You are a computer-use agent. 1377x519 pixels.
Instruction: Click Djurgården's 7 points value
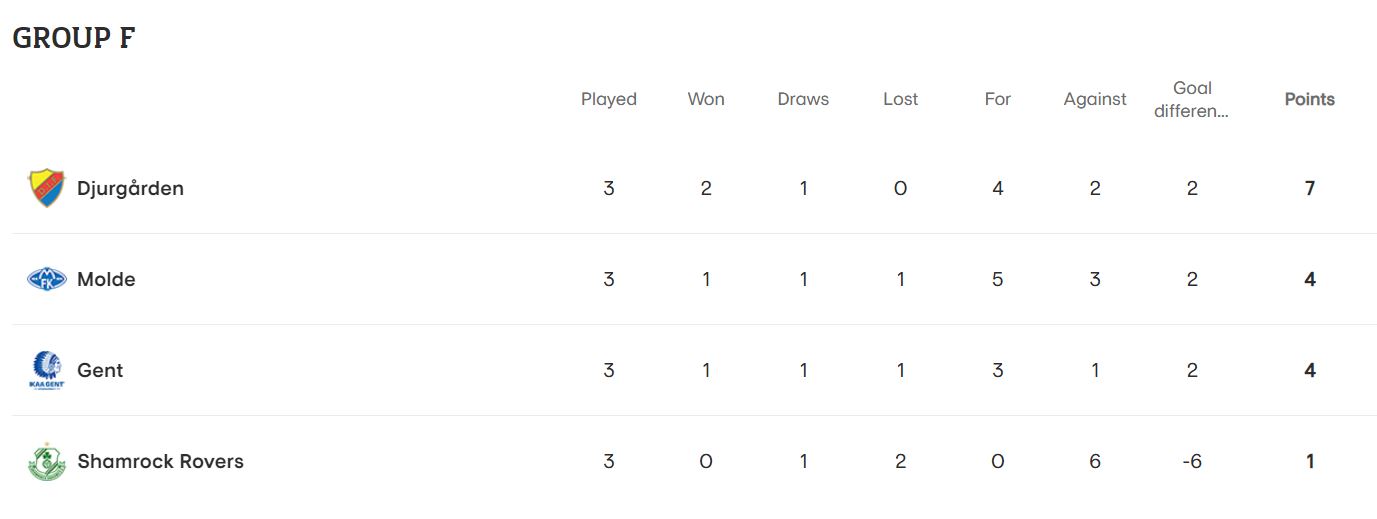click(x=1310, y=188)
